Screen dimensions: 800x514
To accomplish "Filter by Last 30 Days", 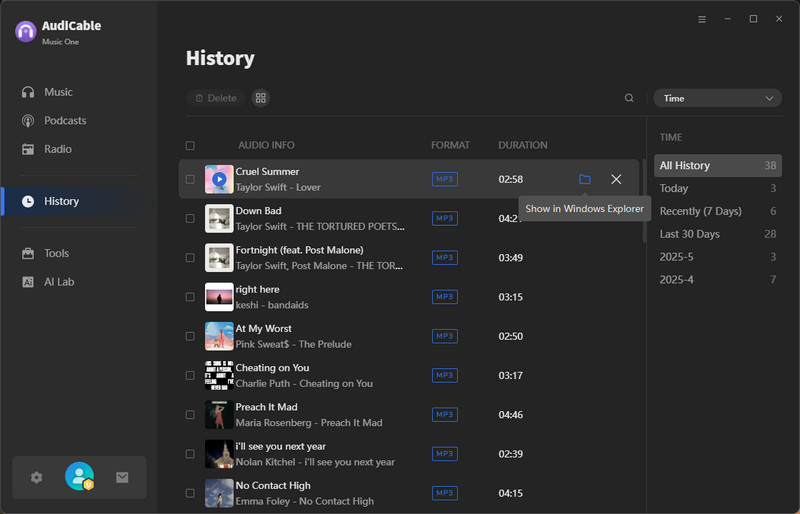I will [x=717, y=234].
